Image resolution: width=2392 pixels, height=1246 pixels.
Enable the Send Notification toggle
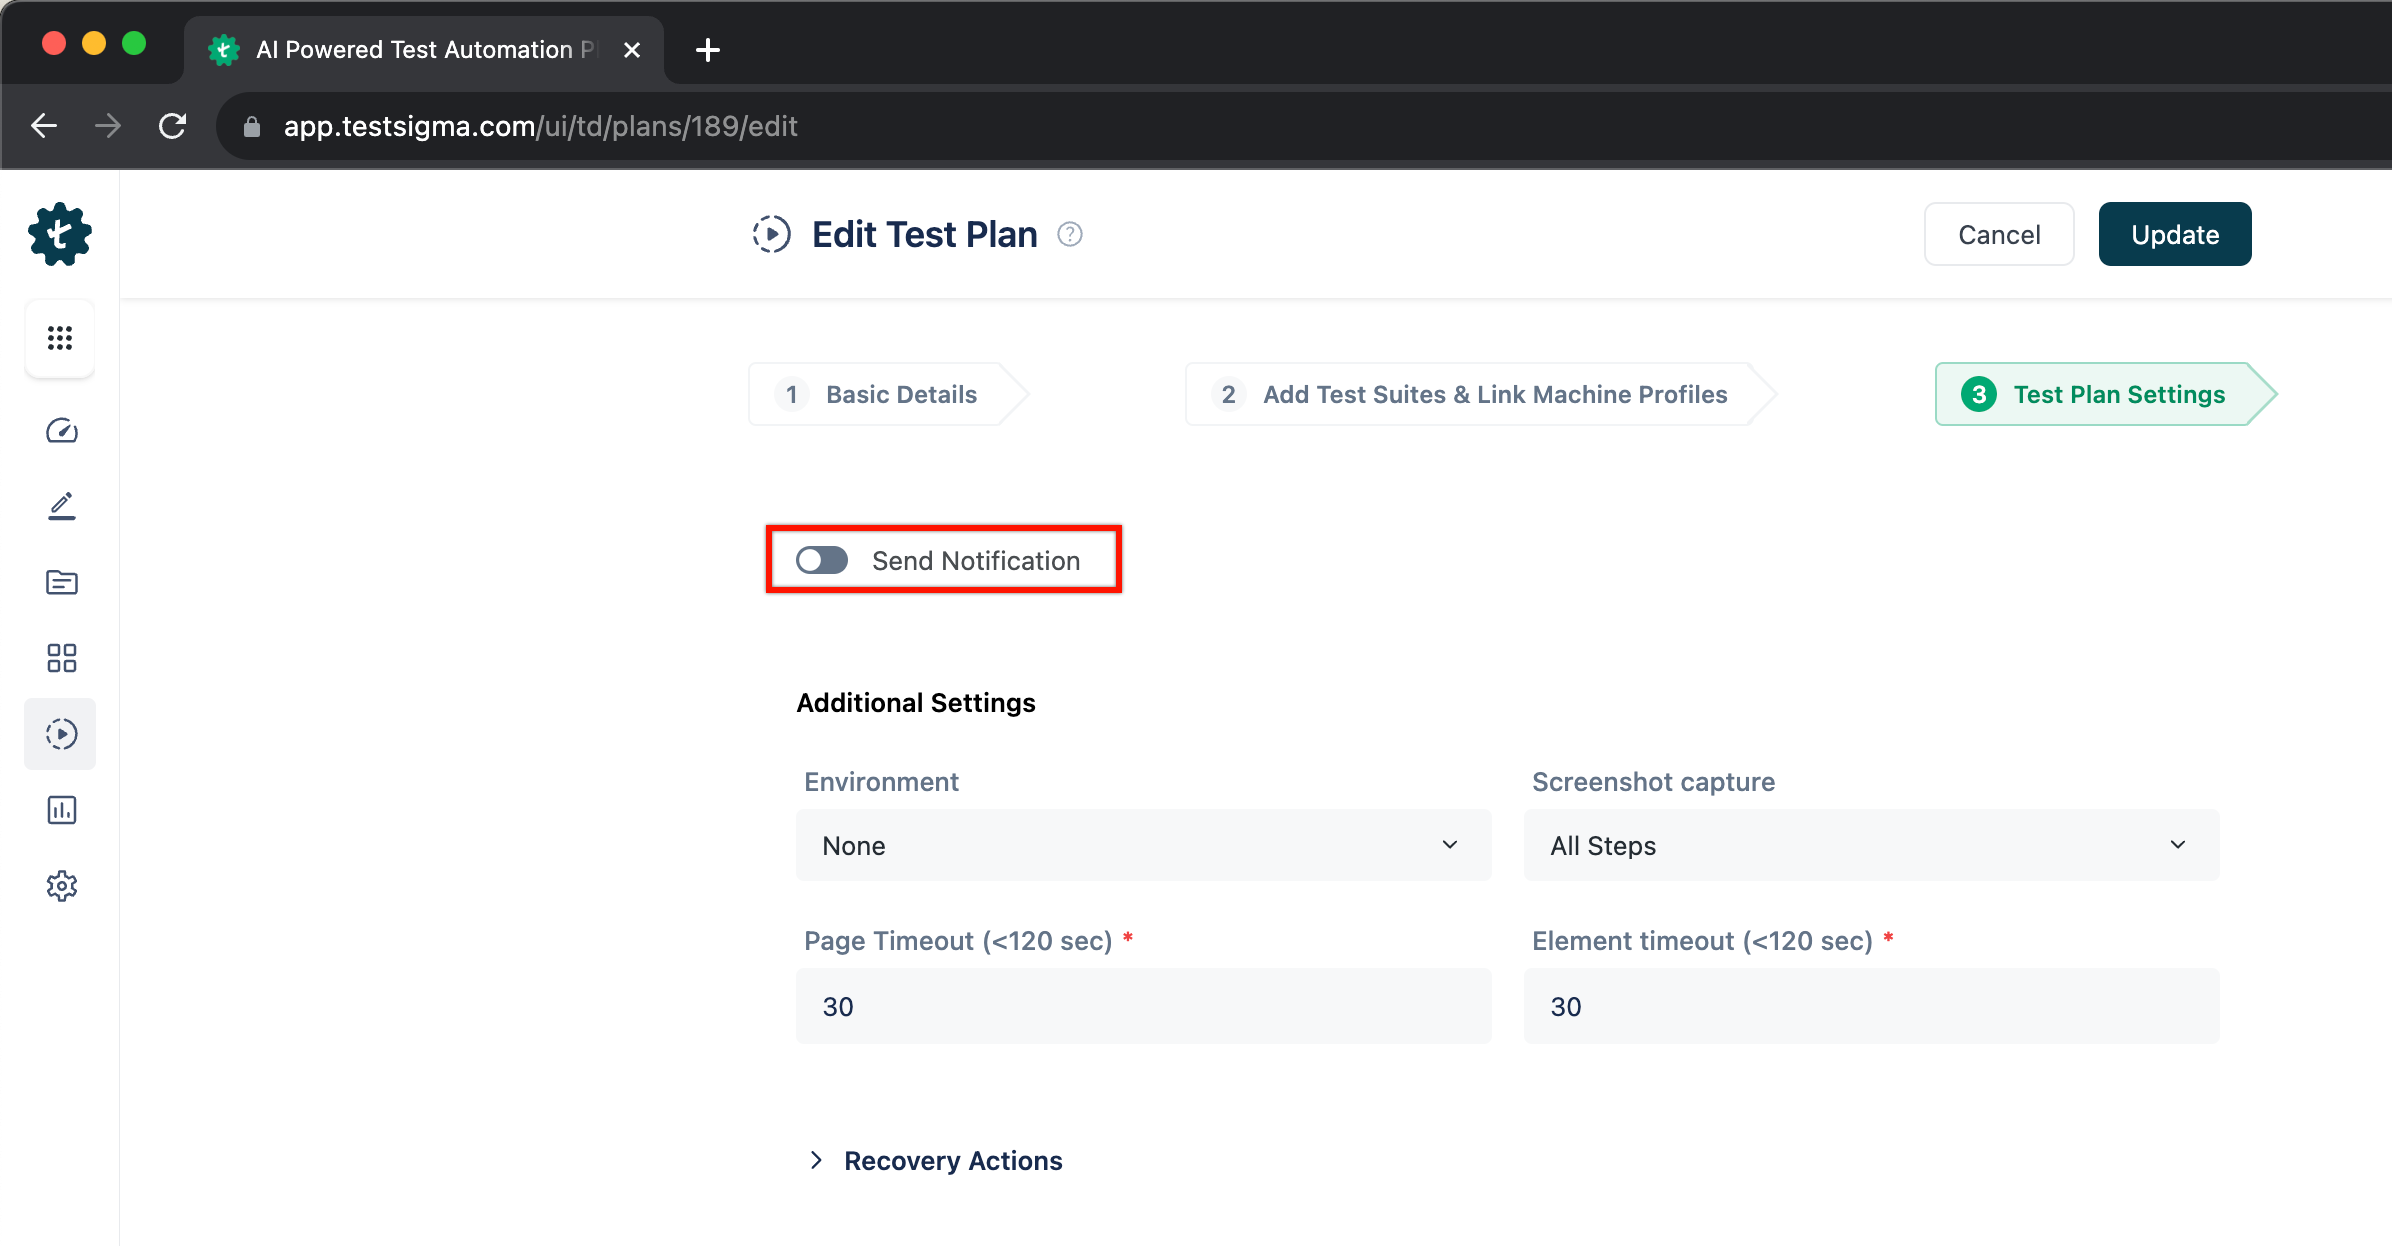pyautogui.click(x=822, y=560)
